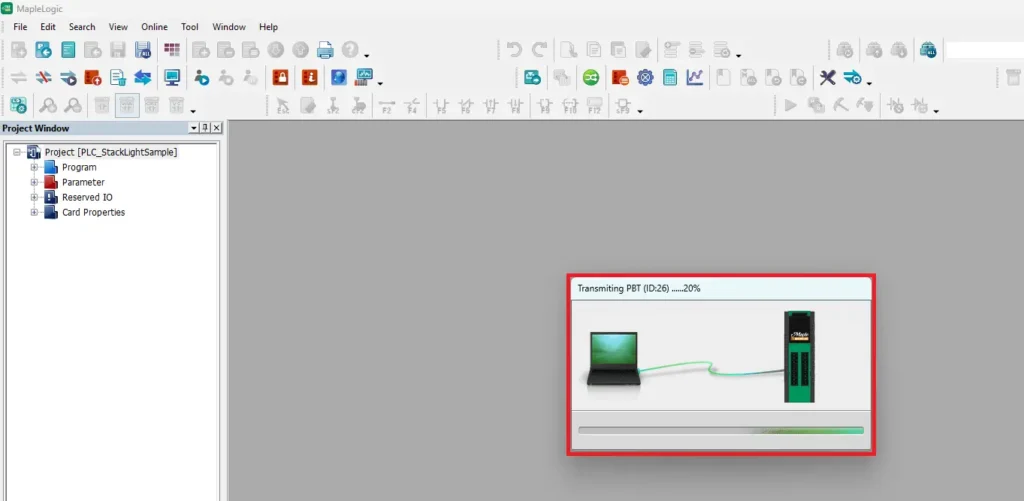Open the Help menu

point(268,27)
